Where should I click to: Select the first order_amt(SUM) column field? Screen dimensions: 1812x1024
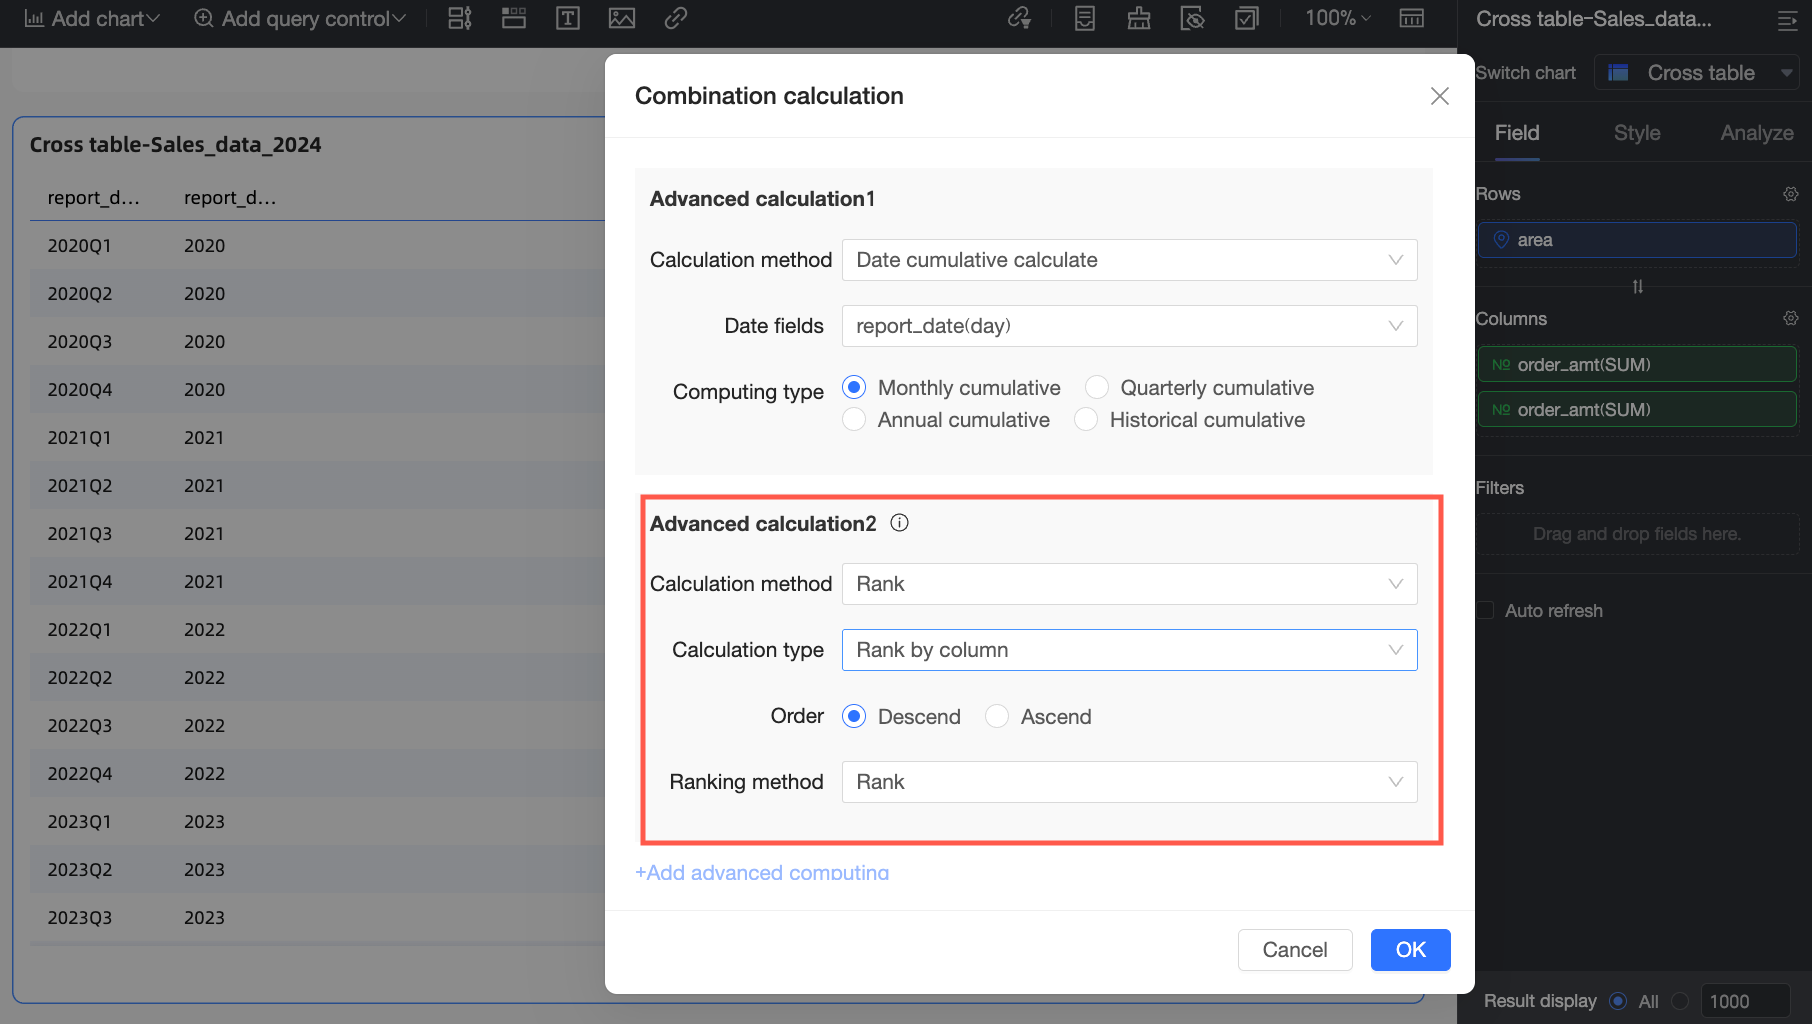1637,365
